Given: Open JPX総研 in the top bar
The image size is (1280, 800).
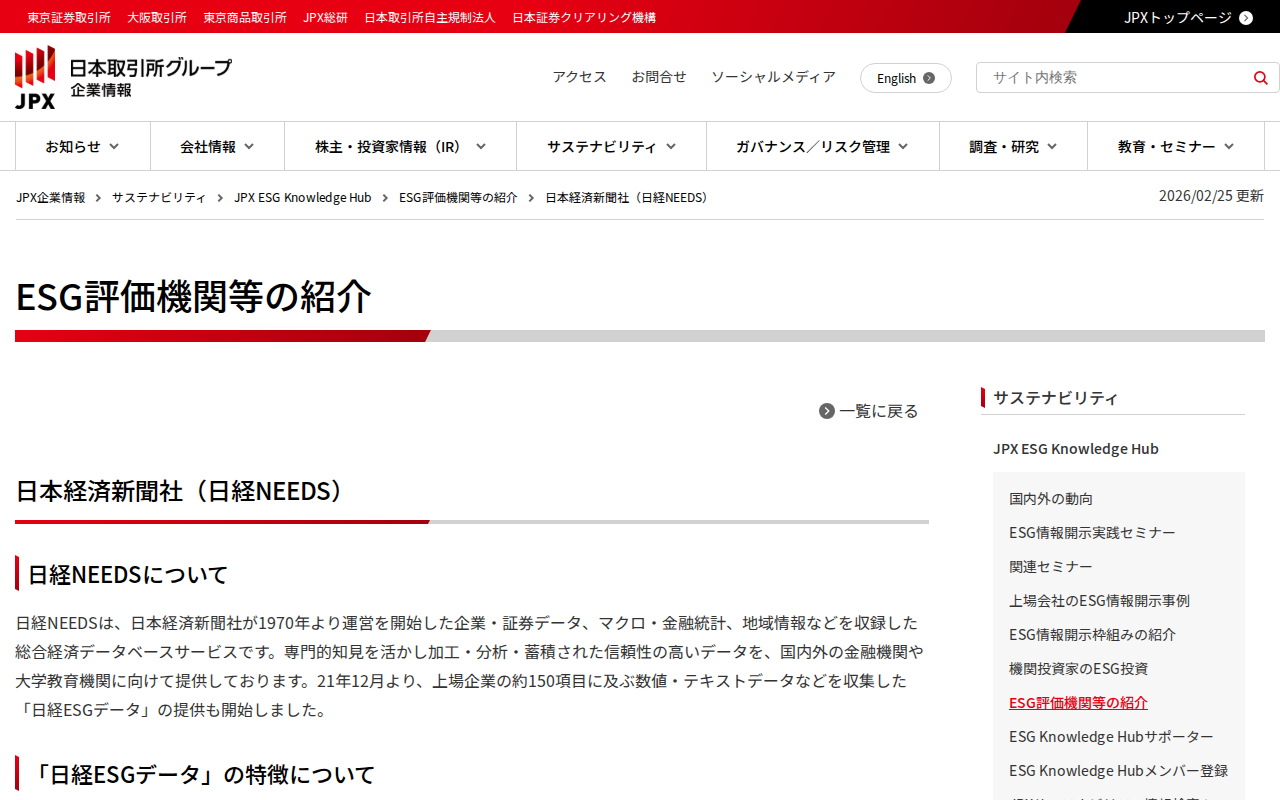Looking at the screenshot, I should 326,17.
